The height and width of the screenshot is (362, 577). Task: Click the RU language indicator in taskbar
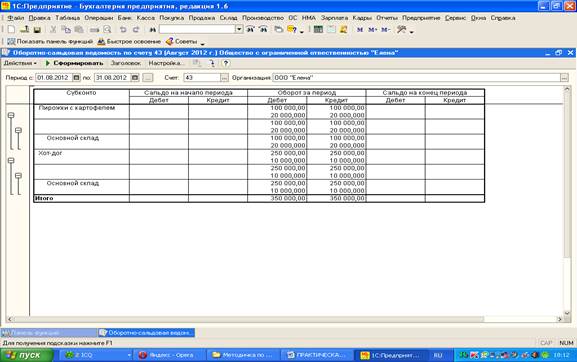[438, 355]
